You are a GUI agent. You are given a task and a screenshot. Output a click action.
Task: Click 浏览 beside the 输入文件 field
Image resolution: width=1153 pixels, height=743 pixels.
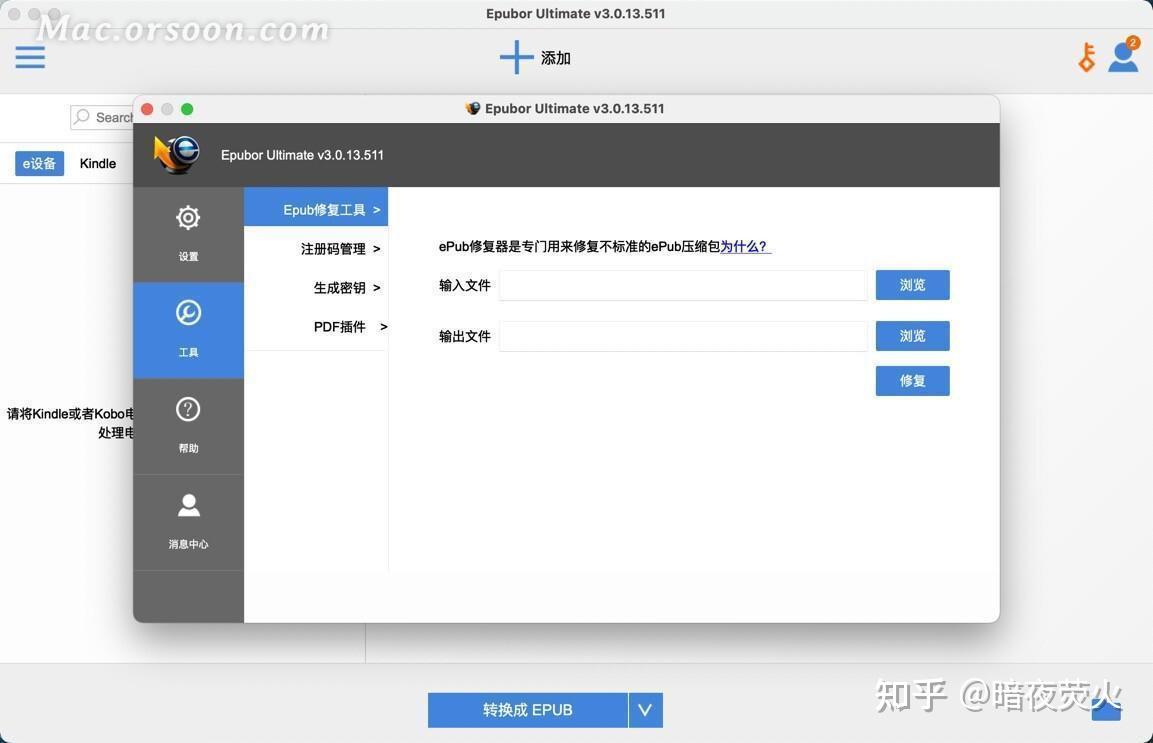(x=911, y=285)
